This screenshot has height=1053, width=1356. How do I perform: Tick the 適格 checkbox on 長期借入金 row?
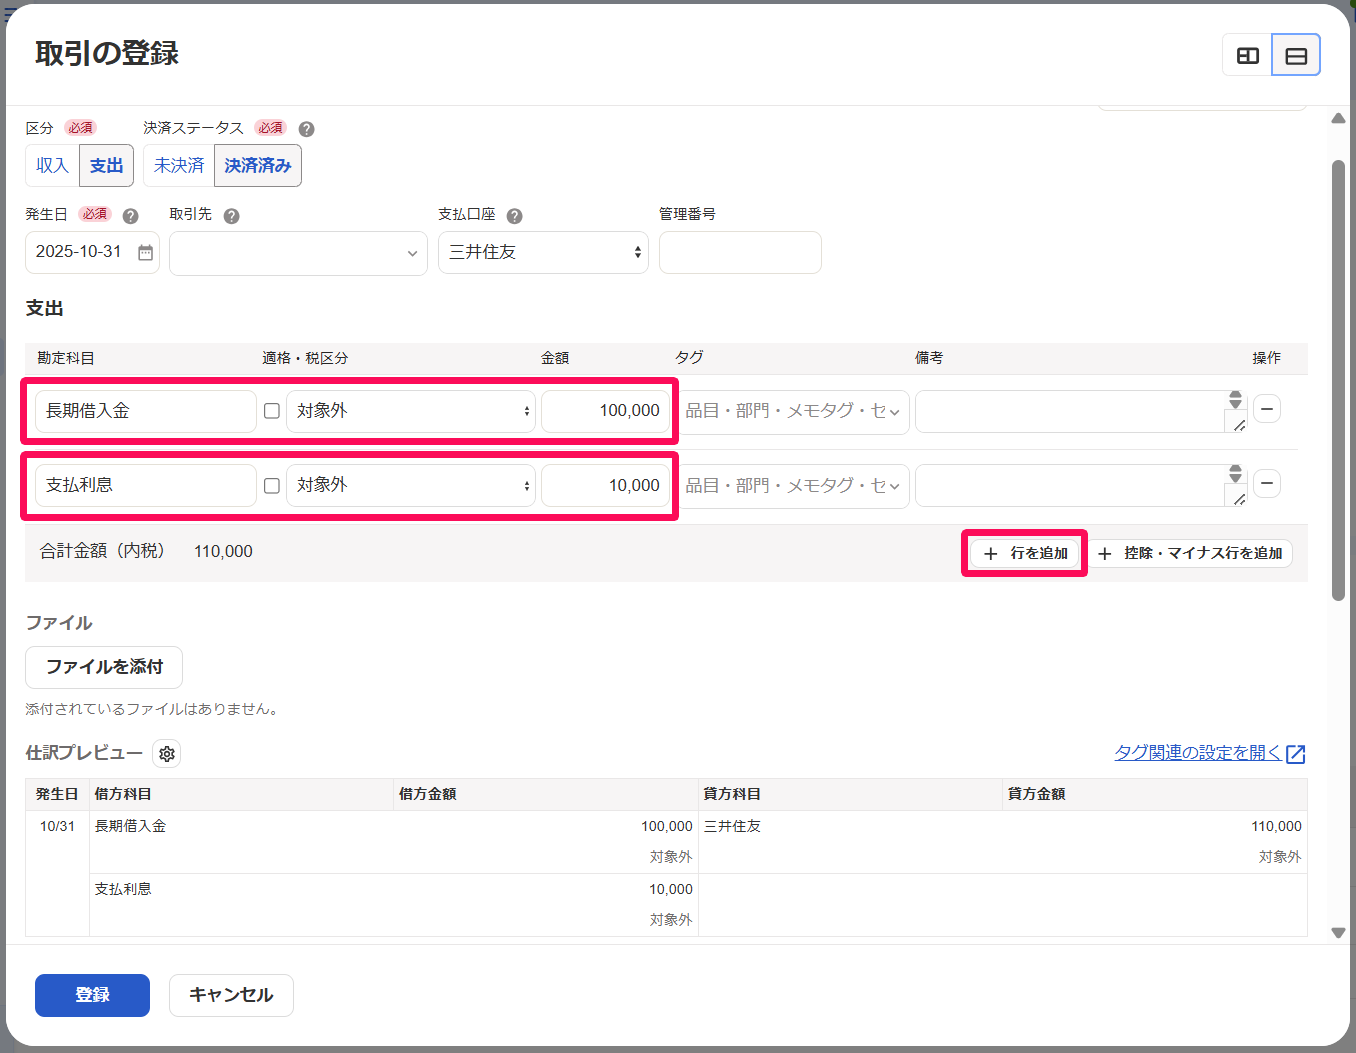click(271, 411)
